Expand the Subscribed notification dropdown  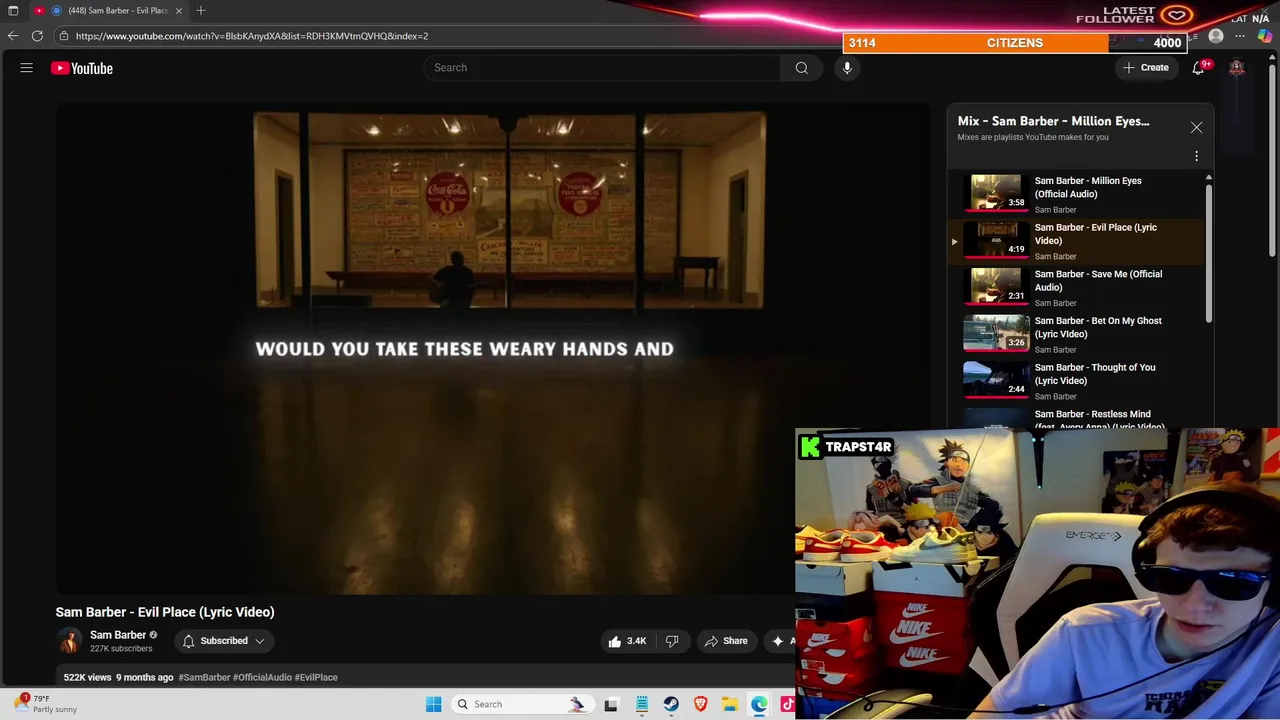point(224,641)
